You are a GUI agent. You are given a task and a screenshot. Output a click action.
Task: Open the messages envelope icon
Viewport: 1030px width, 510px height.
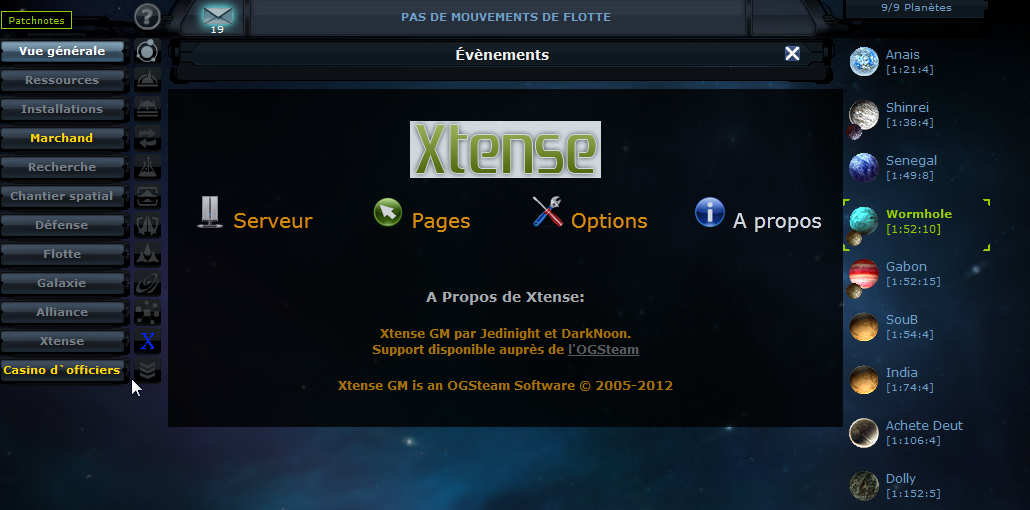tap(216, 15)
